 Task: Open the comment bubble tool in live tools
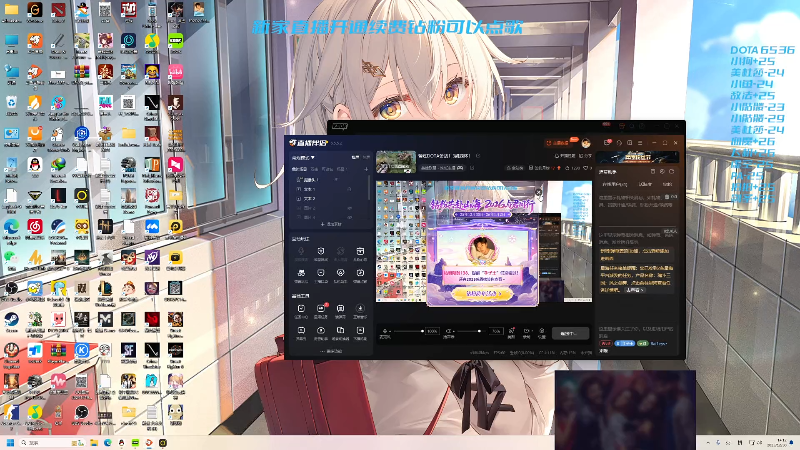tap(340, 308)
